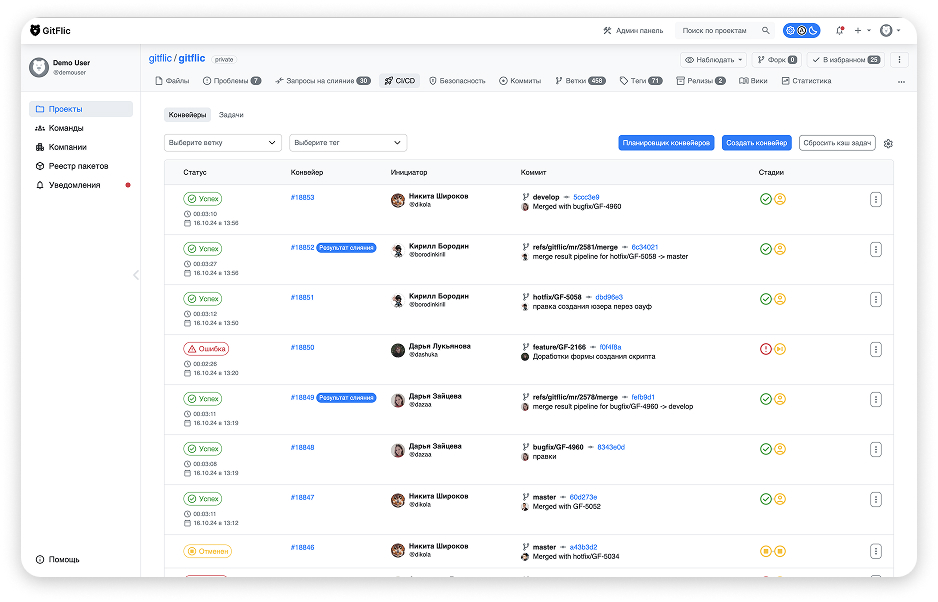Expand more tabs ellipsis after Статистика
The height and width of the screenshot is (602, 938).
pos(902,81)
